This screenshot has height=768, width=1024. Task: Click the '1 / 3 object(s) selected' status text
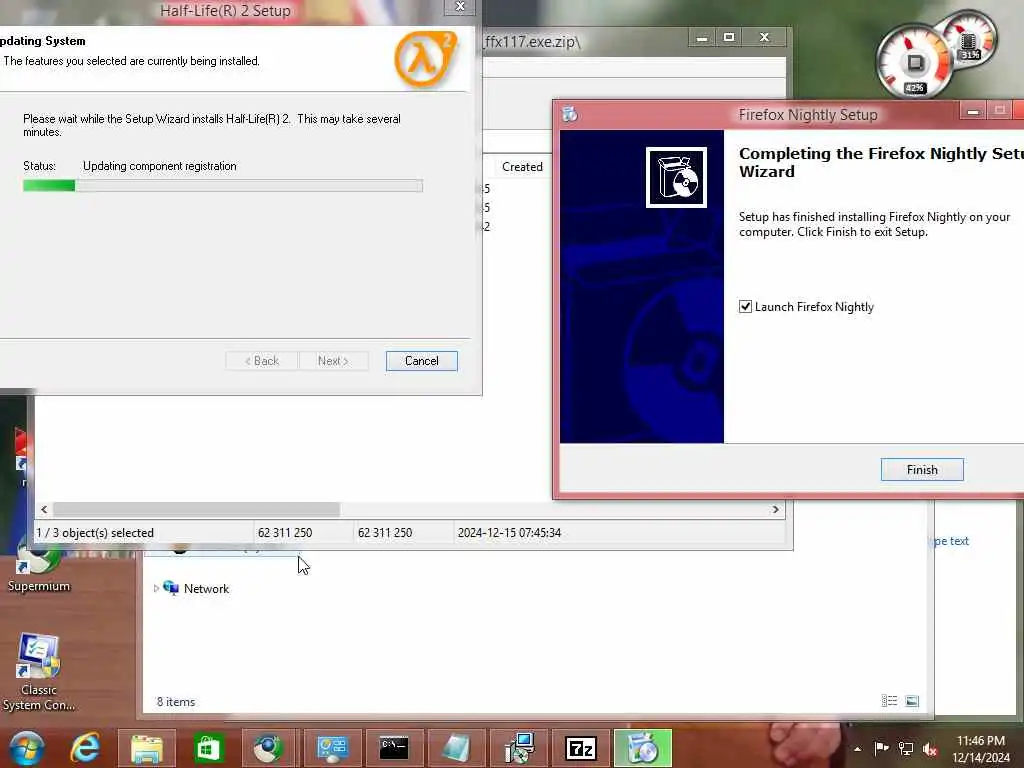pos(95,533)
